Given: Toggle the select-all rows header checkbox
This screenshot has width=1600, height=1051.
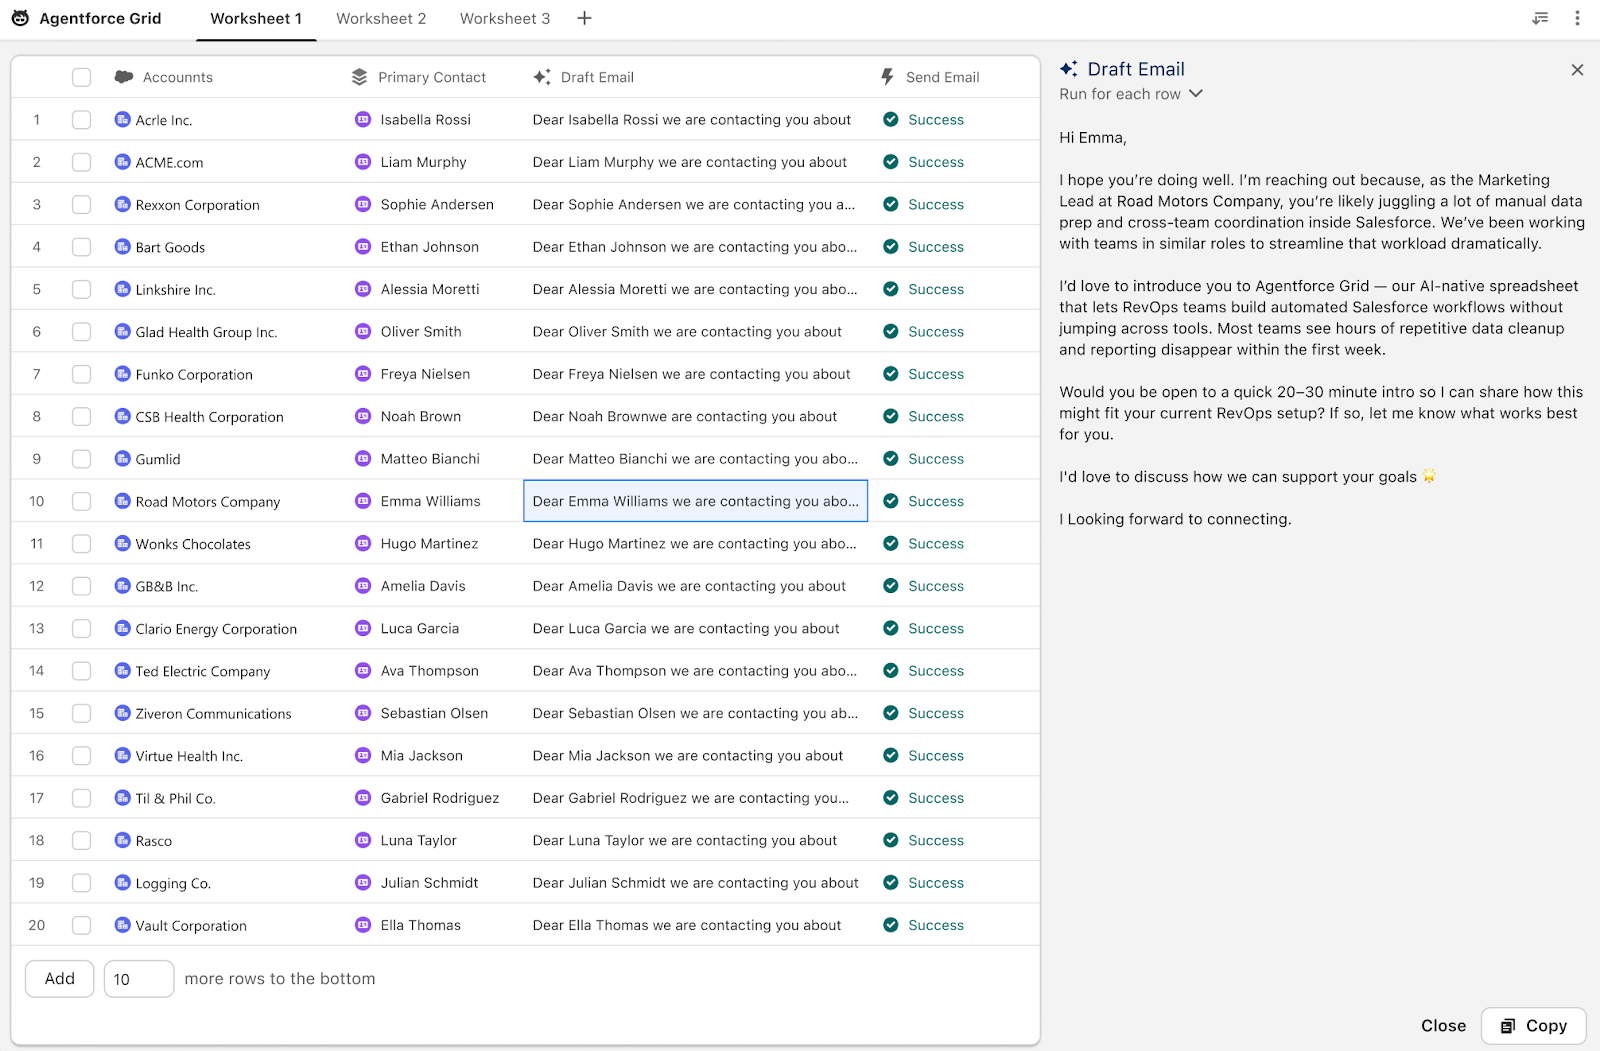Looking at the screenshot, I should [x=82, y=77].
